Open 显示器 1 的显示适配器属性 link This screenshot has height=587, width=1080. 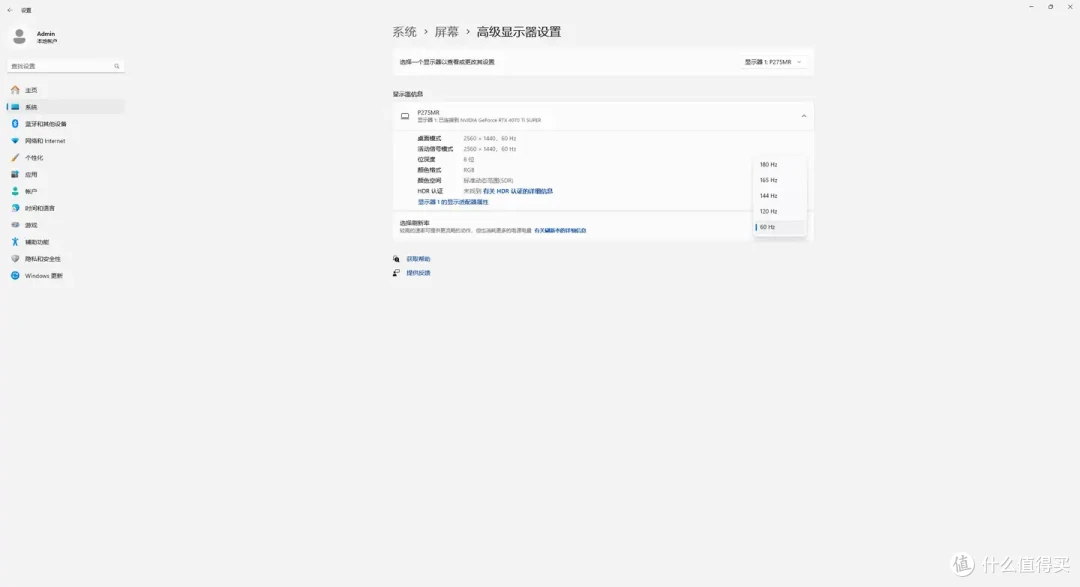coord(453,202)
